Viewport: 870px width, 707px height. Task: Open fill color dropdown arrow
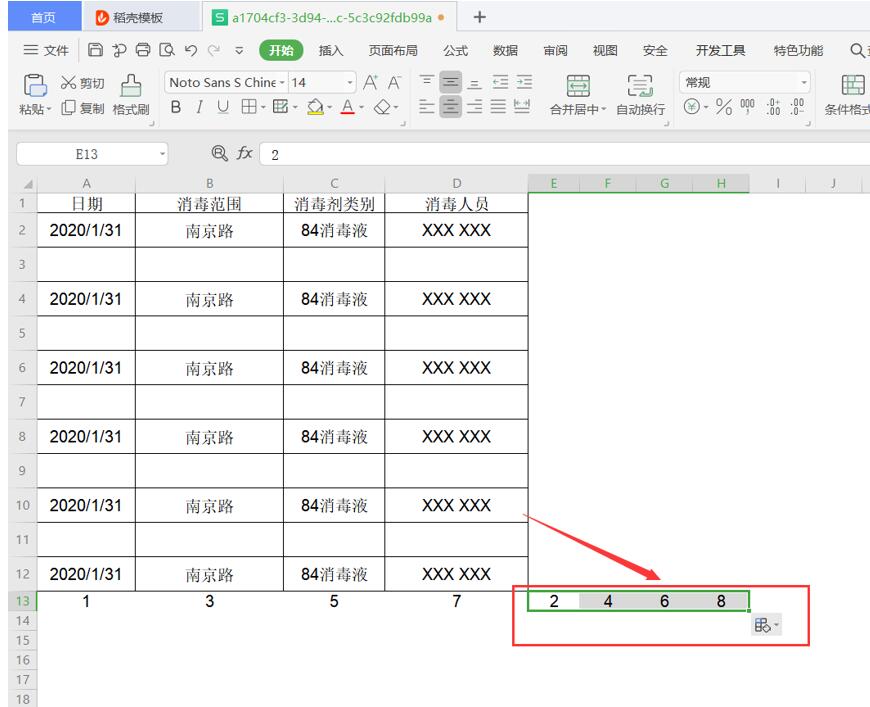click(x=330, y=107)
